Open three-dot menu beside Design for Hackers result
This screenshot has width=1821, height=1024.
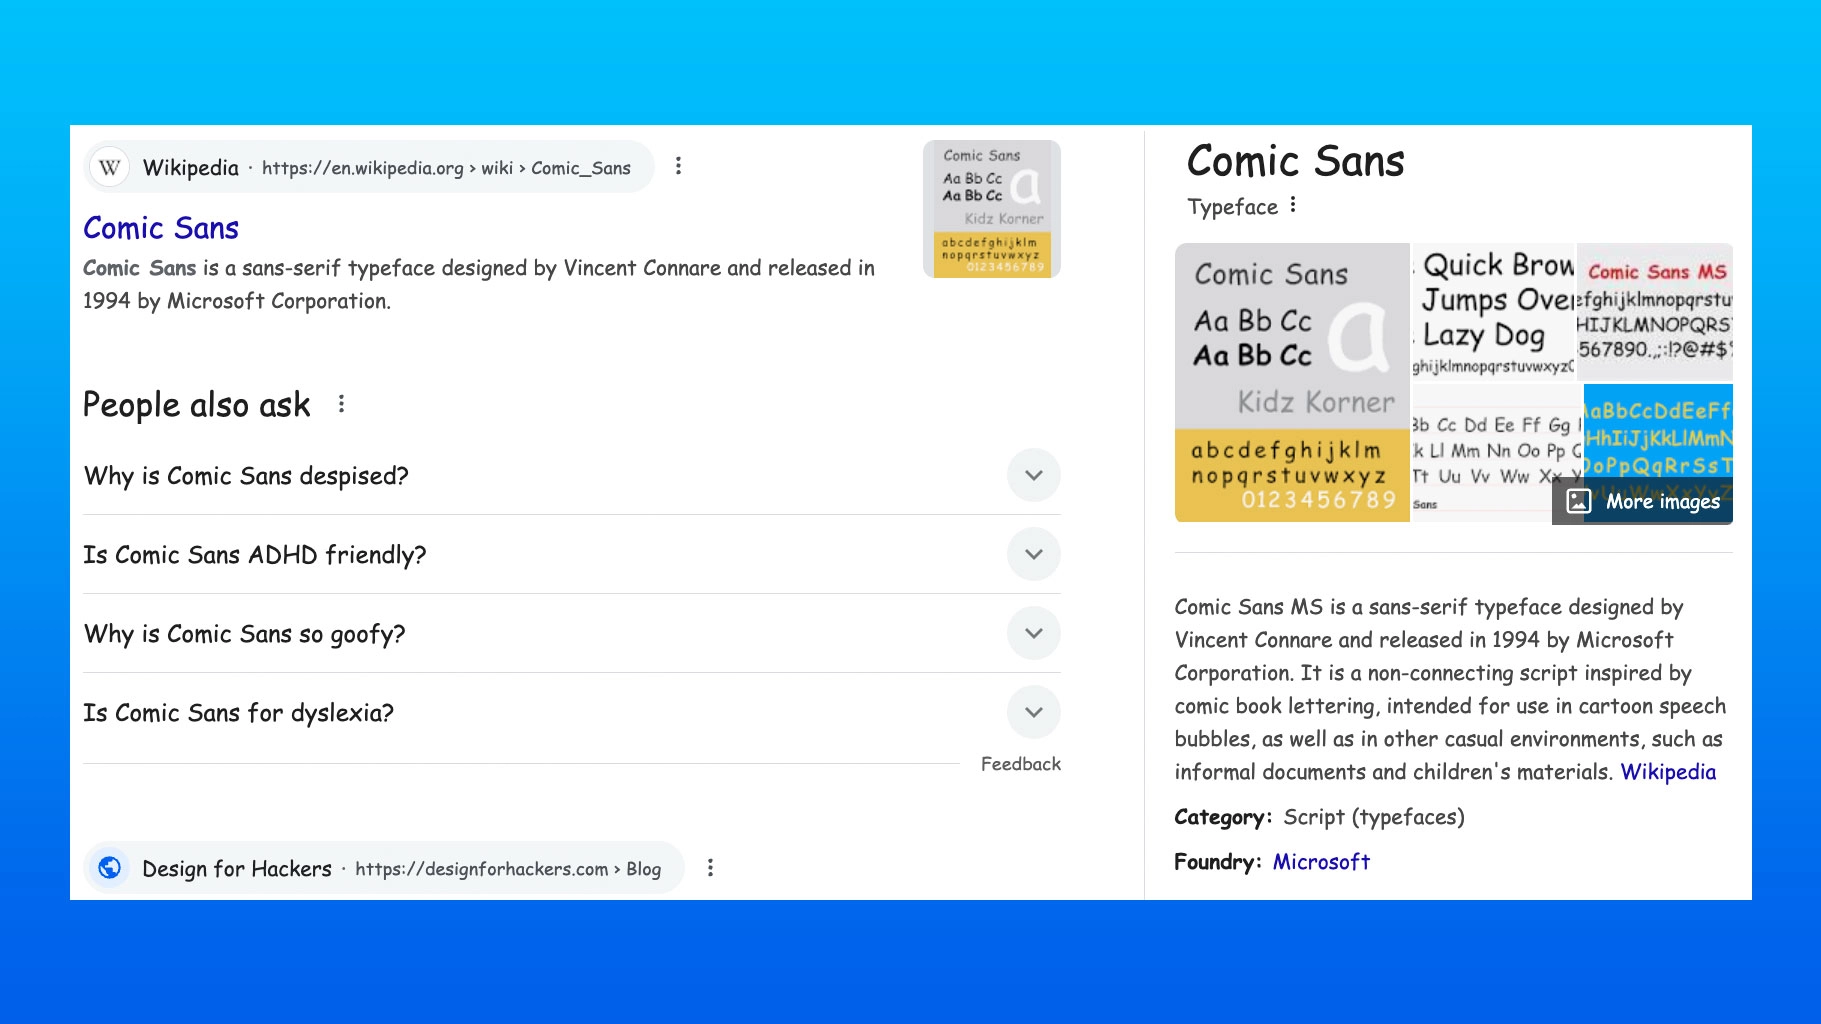pos(710,868)
